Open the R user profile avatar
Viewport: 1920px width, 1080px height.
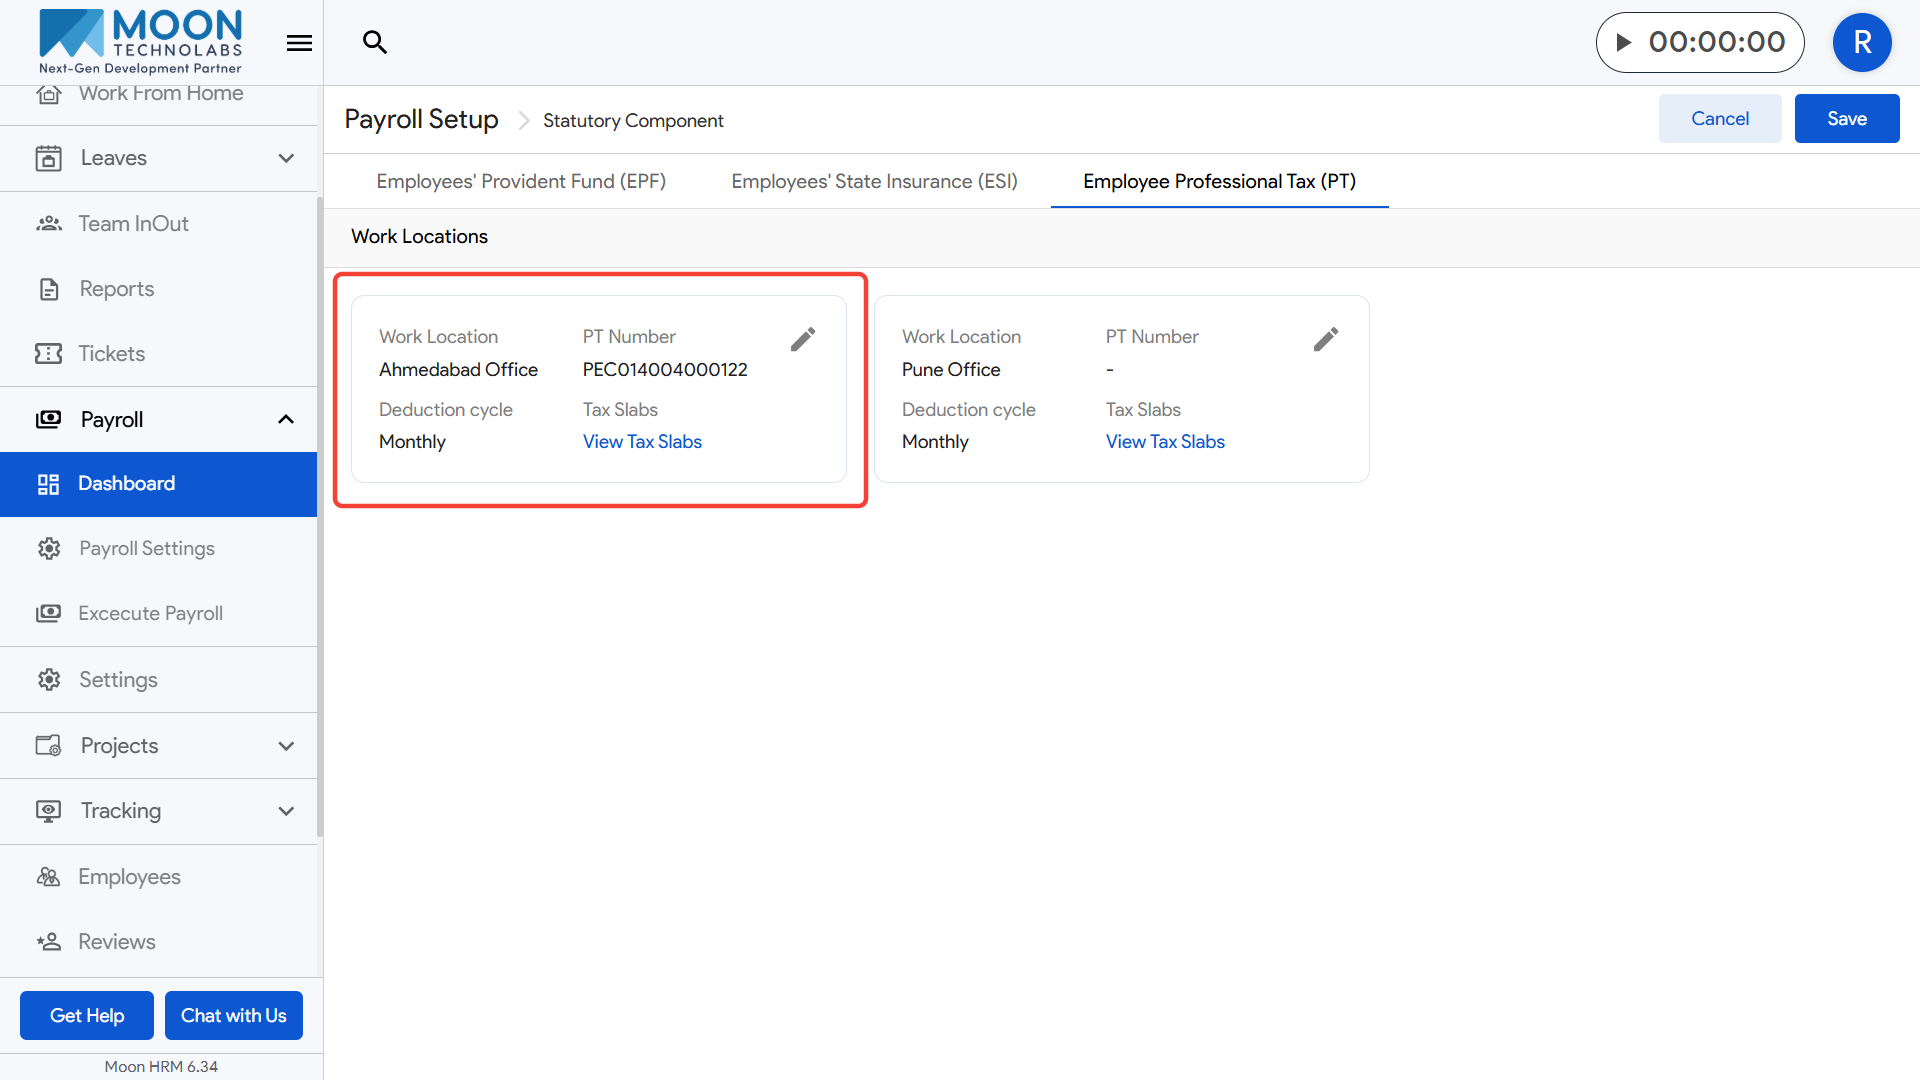[x=1861, y=42]
